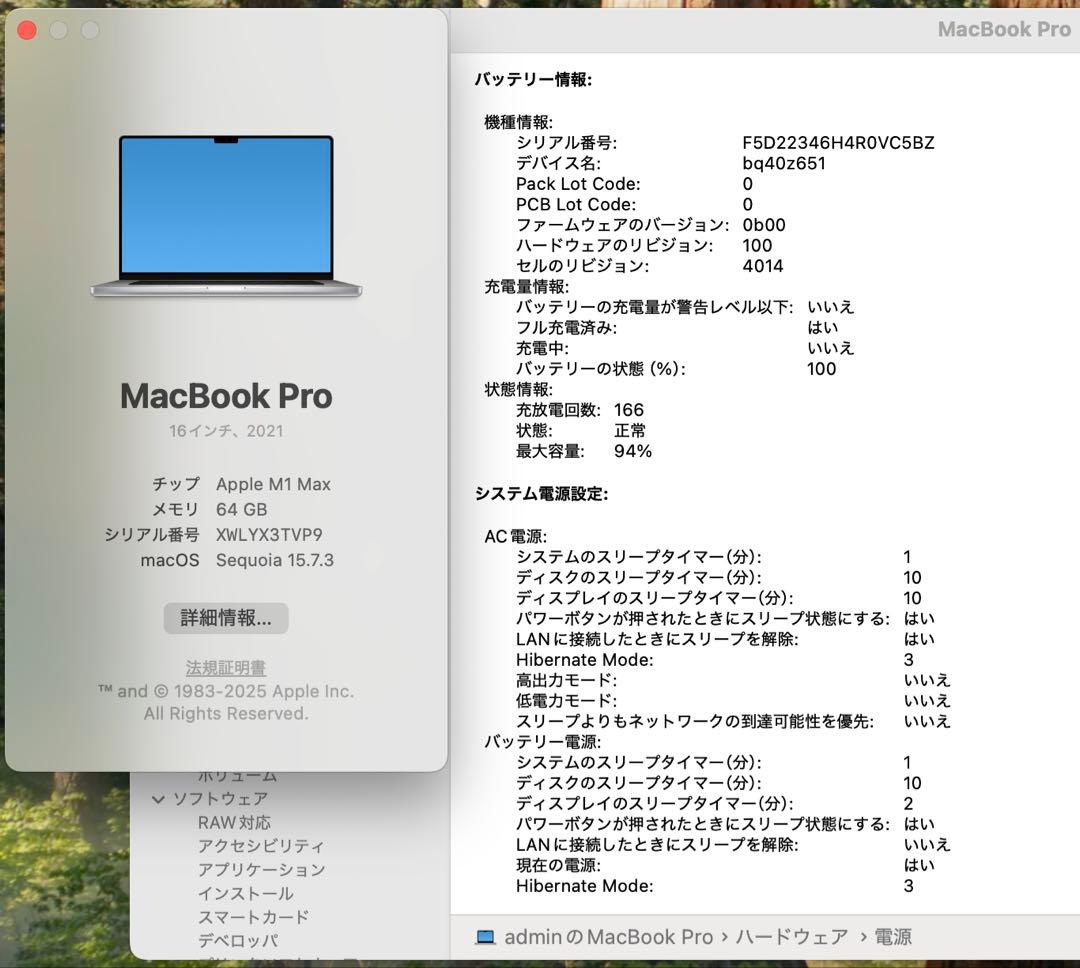Viewport: 1080px width, 968px height.
Task: Click the MacBook Pro laptop image
Action: point(226,216)
